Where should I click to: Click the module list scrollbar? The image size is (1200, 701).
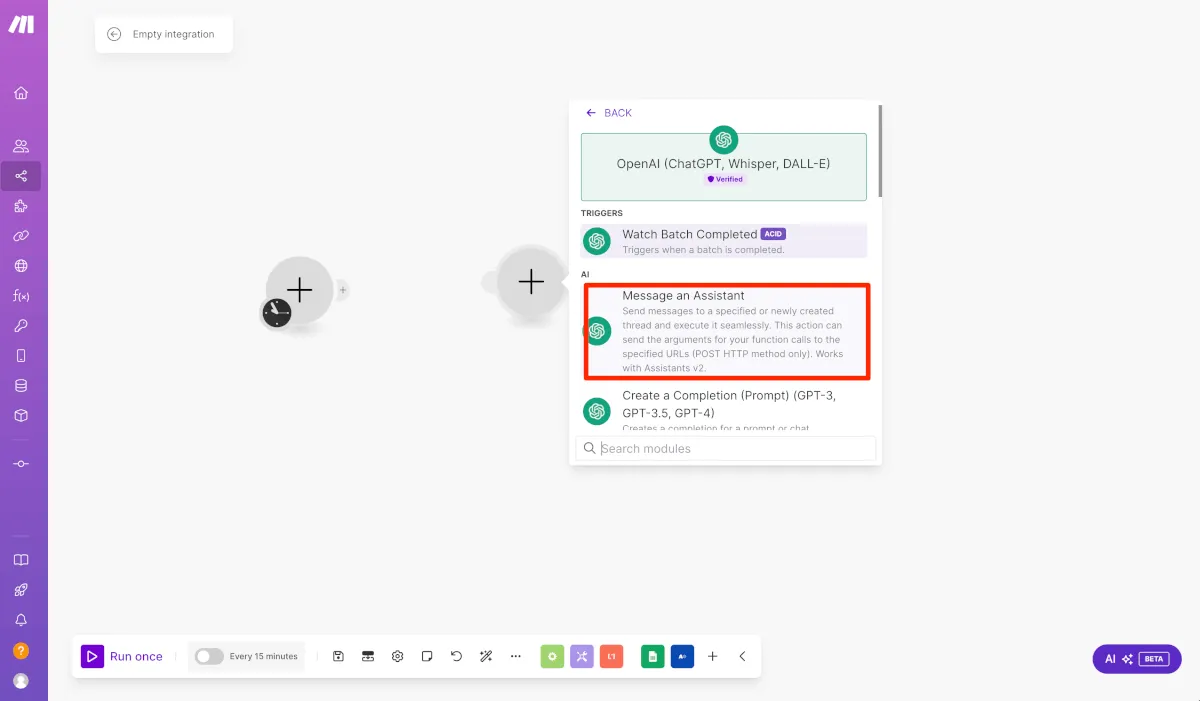(880, 150)
